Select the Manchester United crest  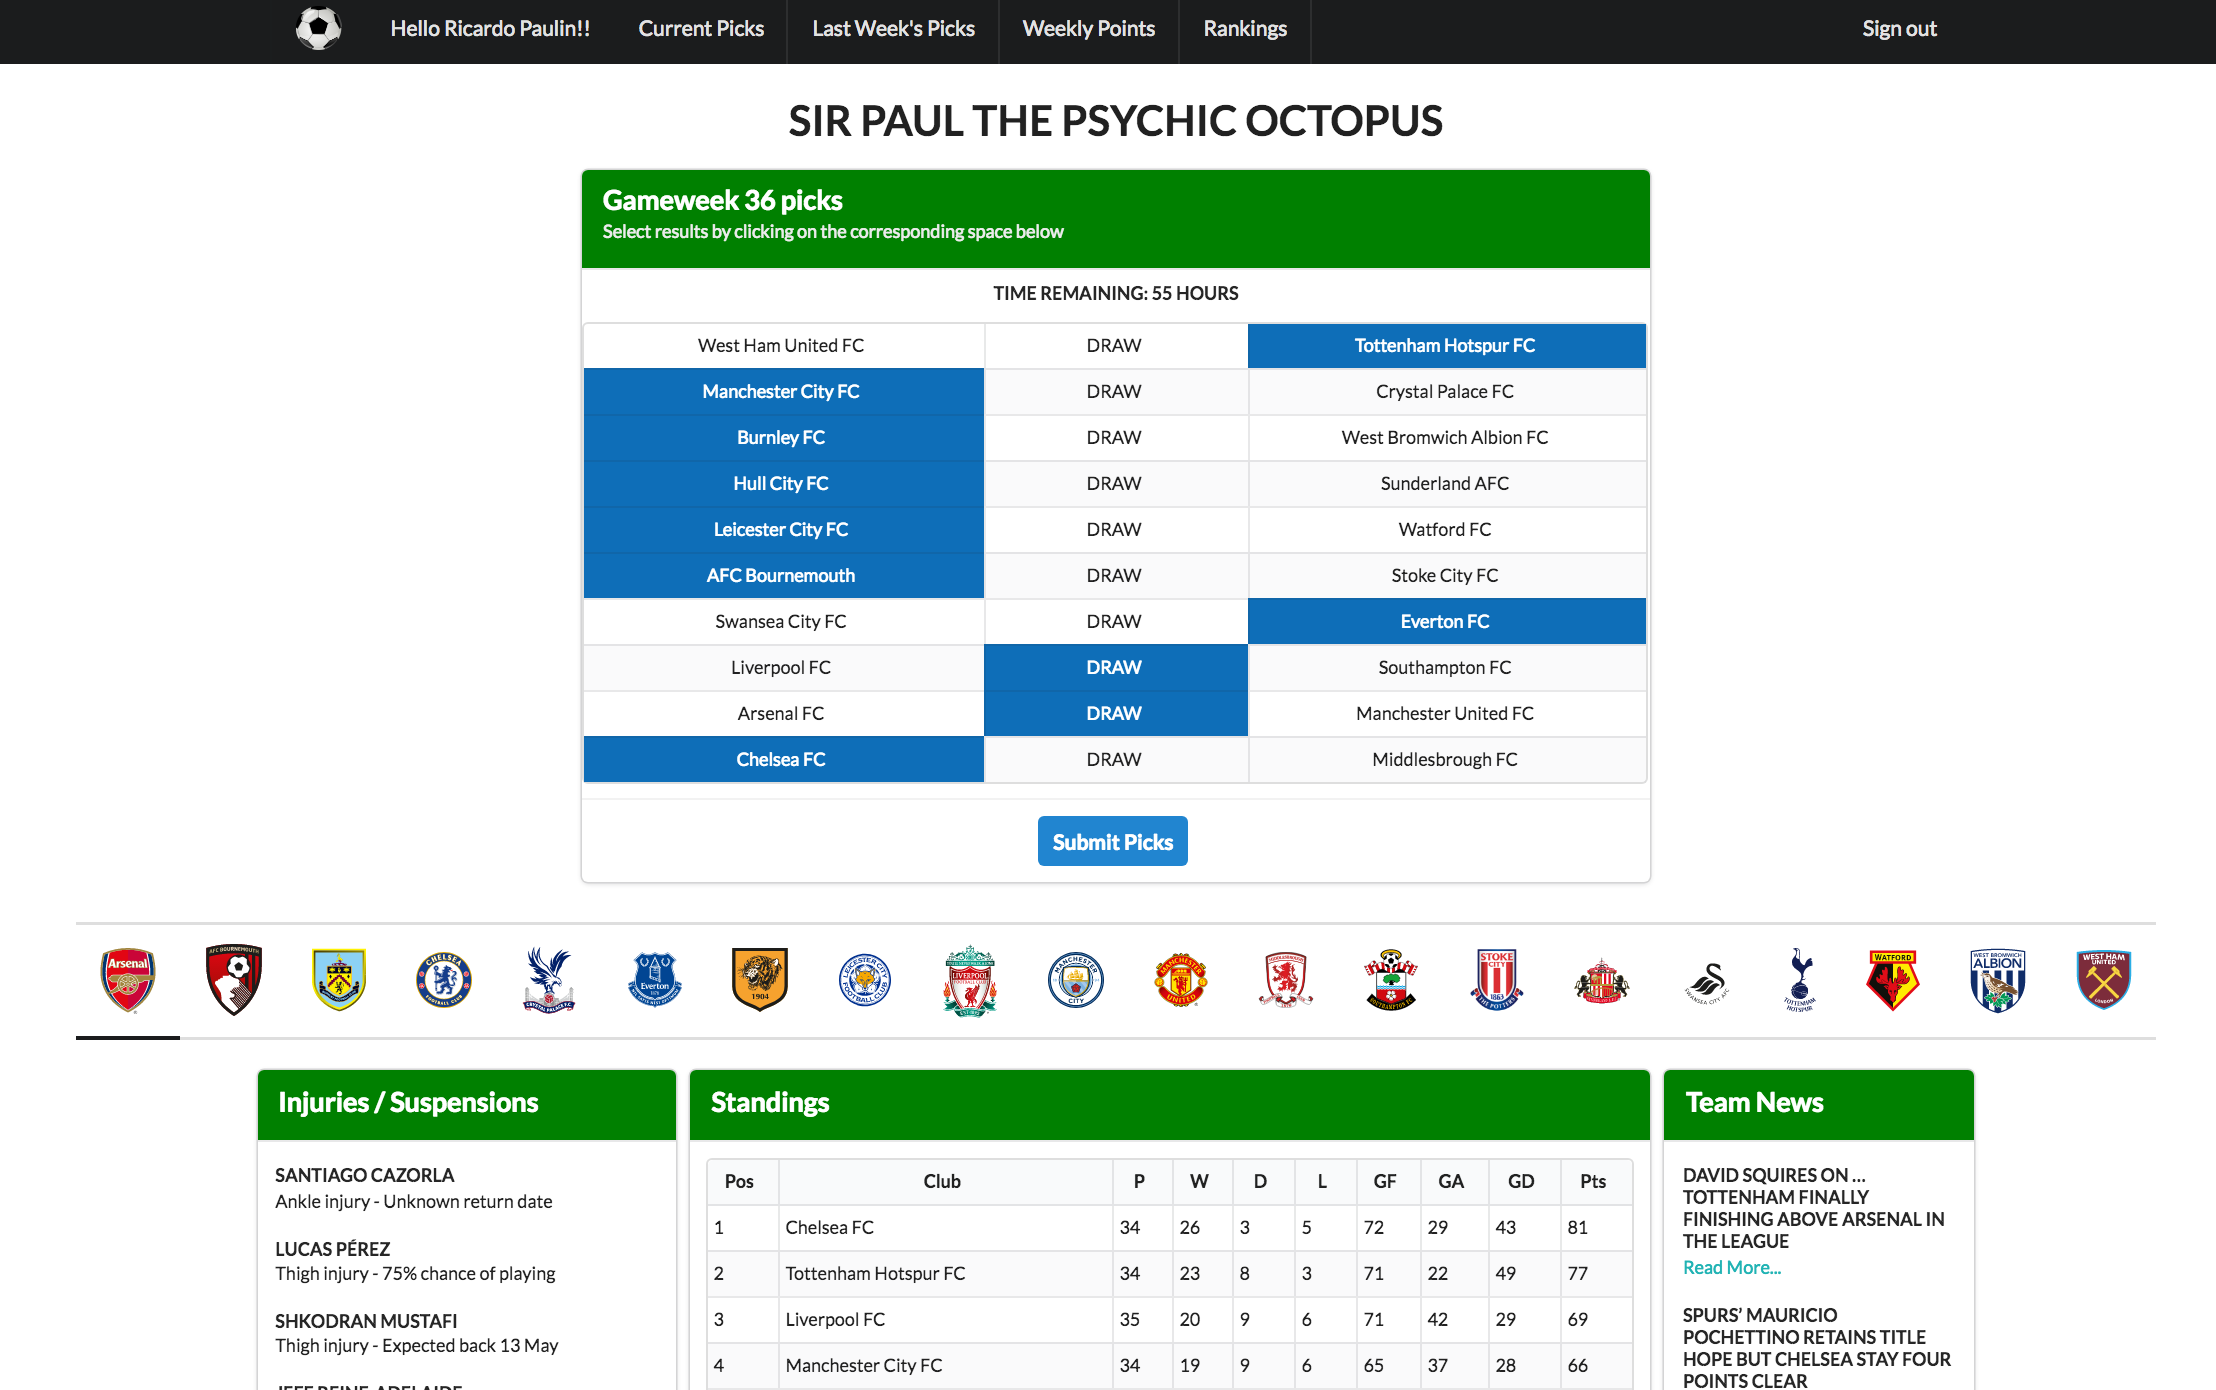(x=1180, y=979)
